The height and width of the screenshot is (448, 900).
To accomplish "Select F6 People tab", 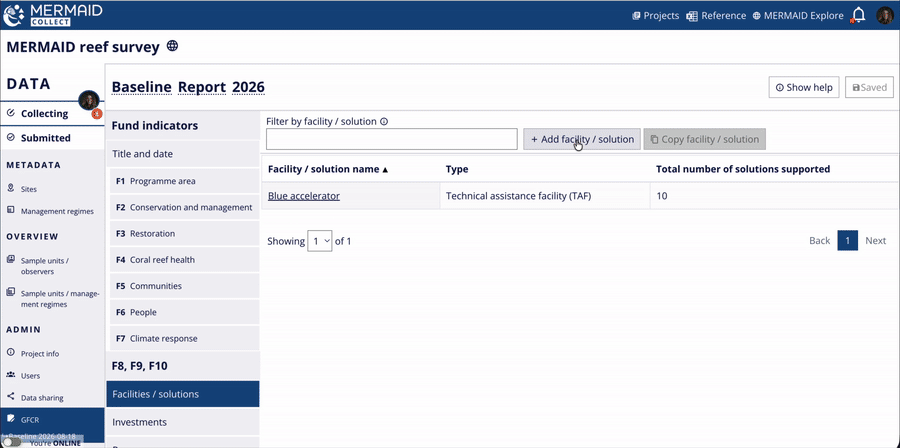I will click(185, 312).
